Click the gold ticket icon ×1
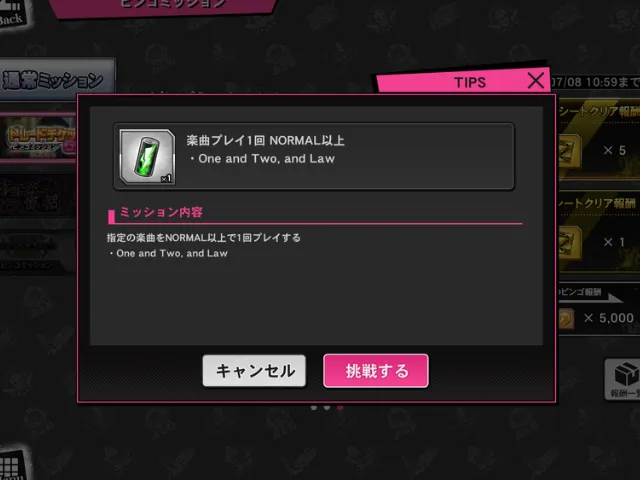640x480 pixels. coord(570,243)
